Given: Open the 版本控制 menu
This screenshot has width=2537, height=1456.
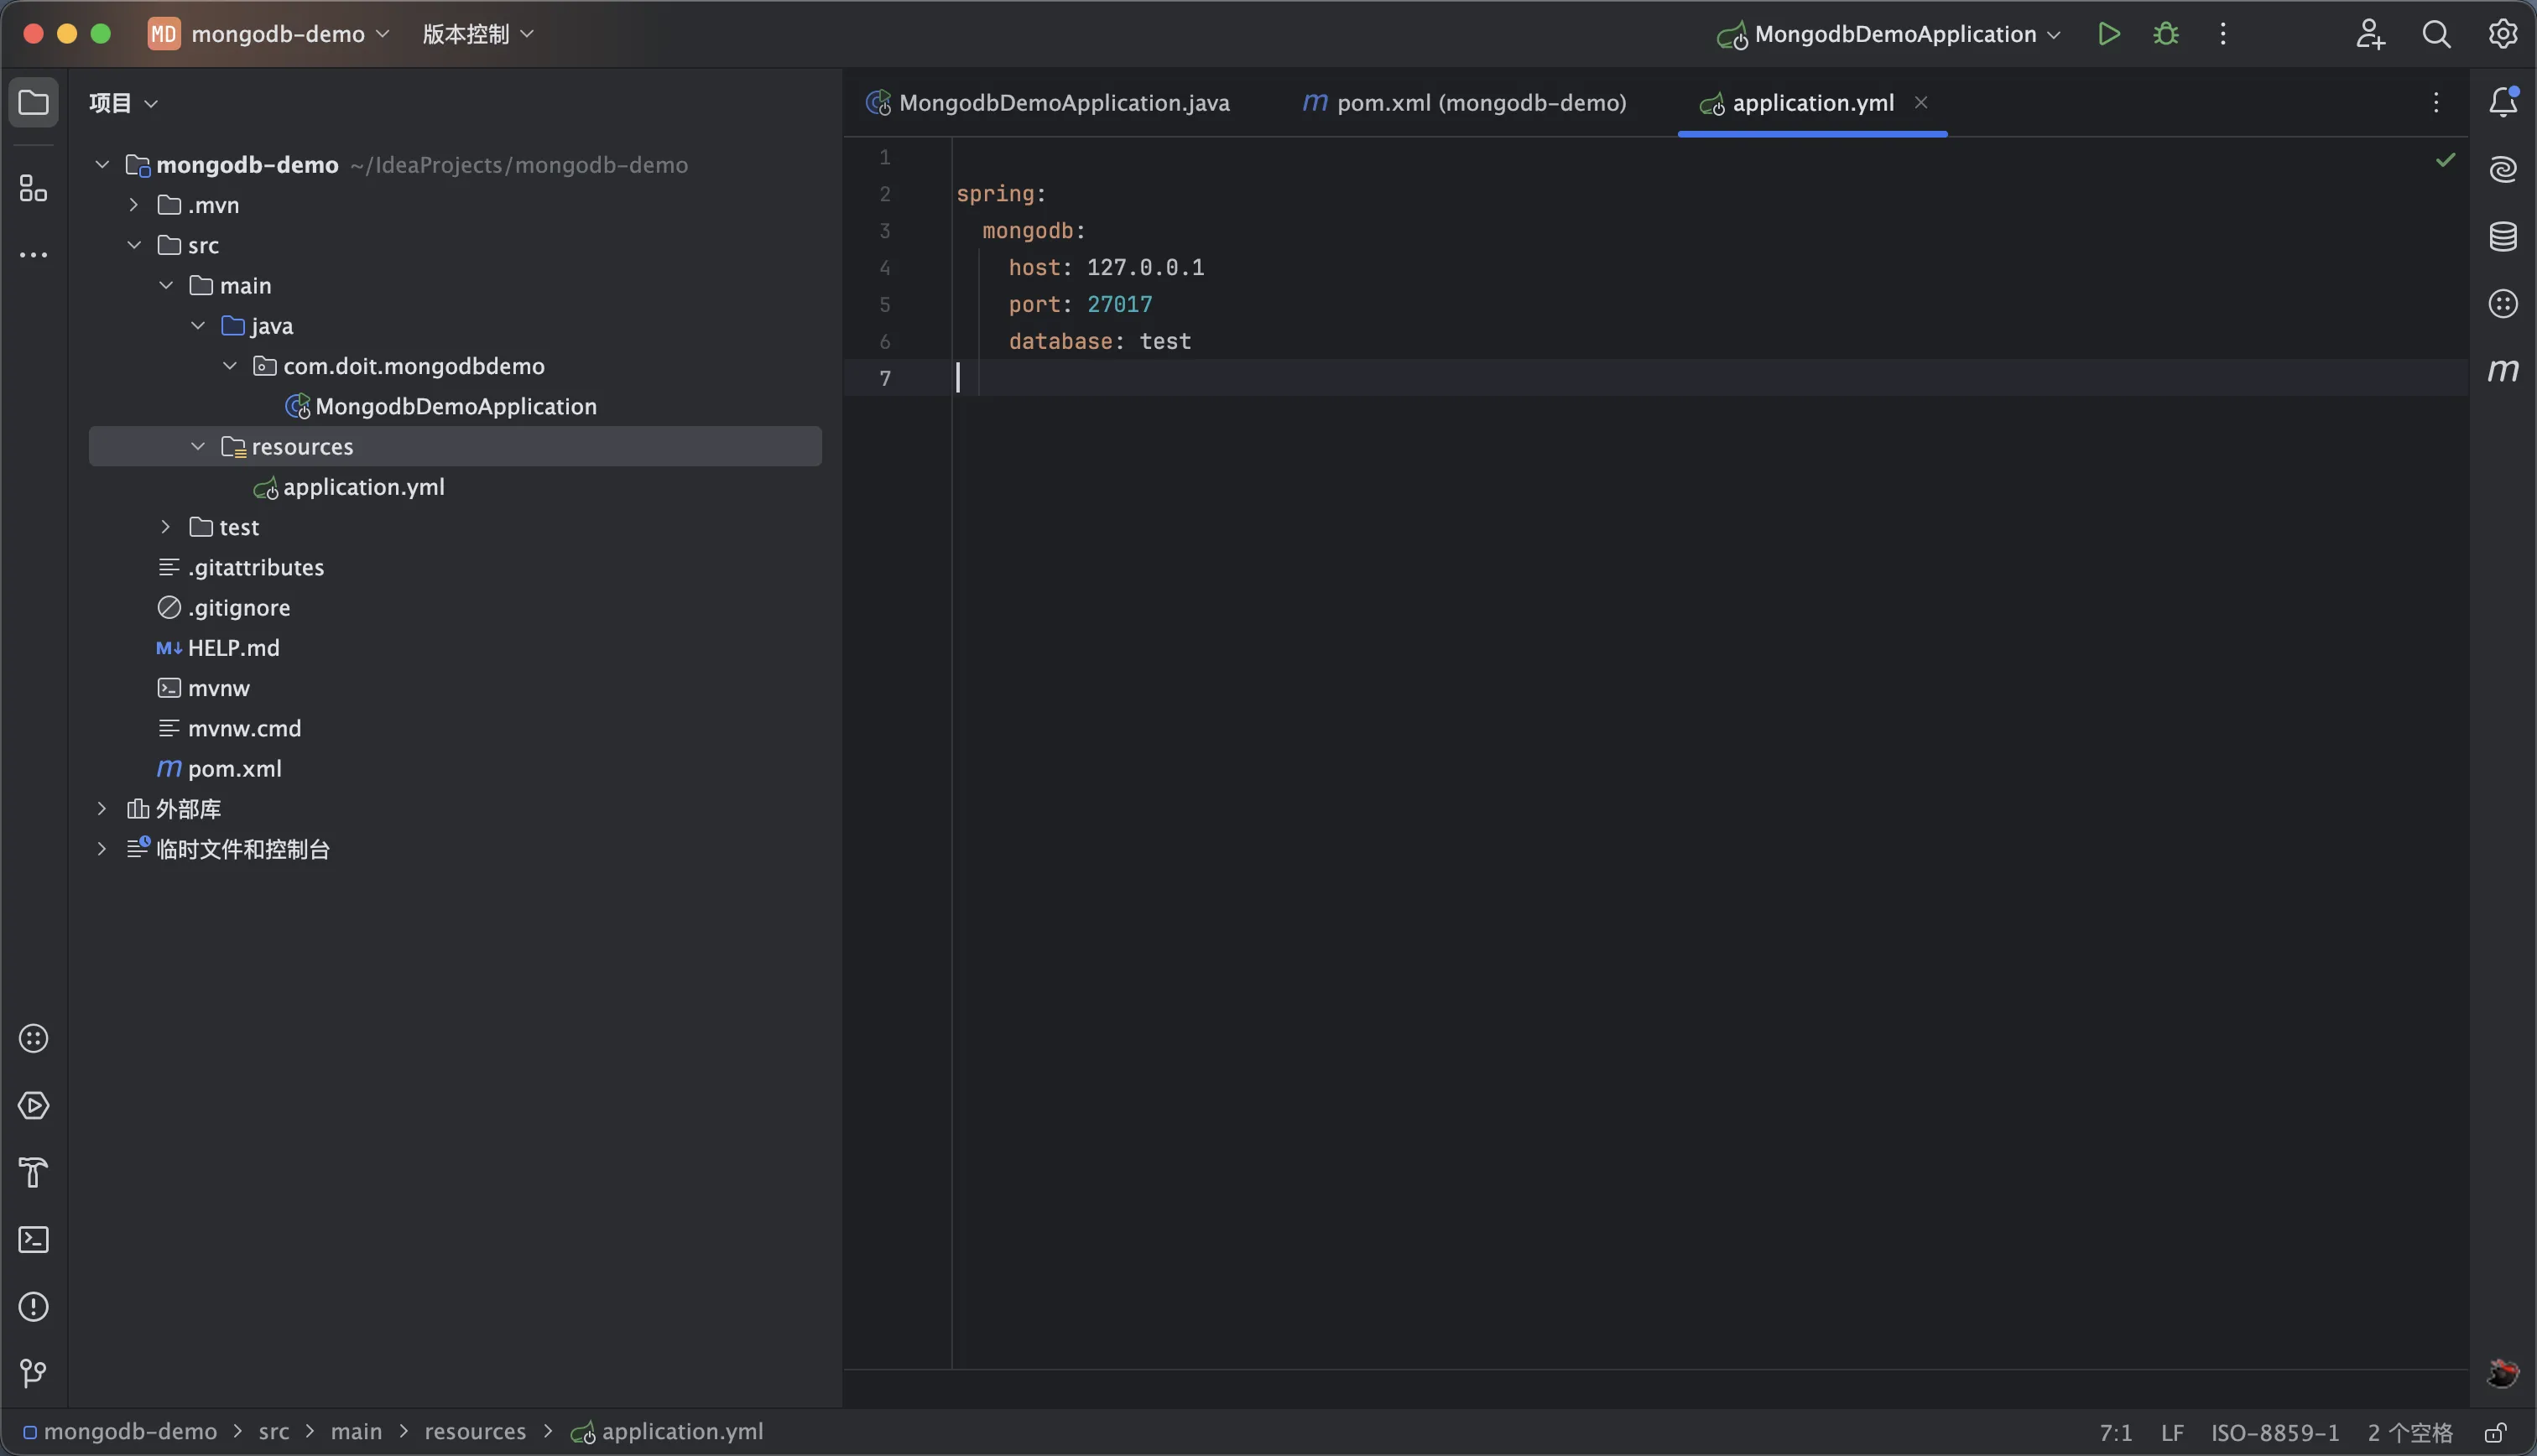Looking at the screenshot, I should click(477, 34).
